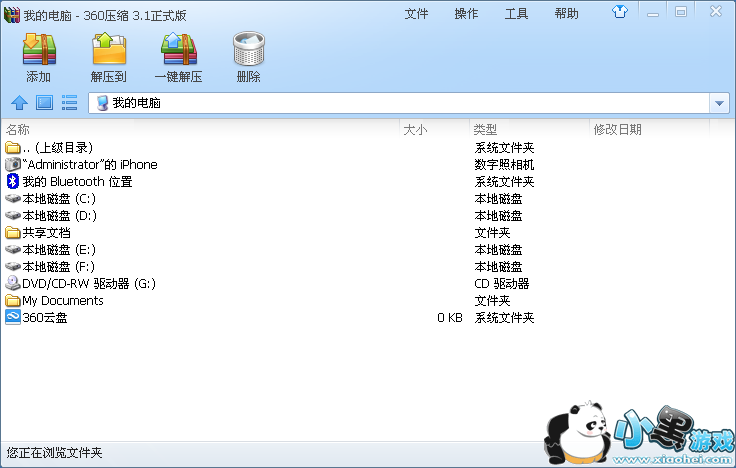Click the 我的电脑 address path field
Image resolution: width=736 pixels, height=468 pixels.
point(399,103)
